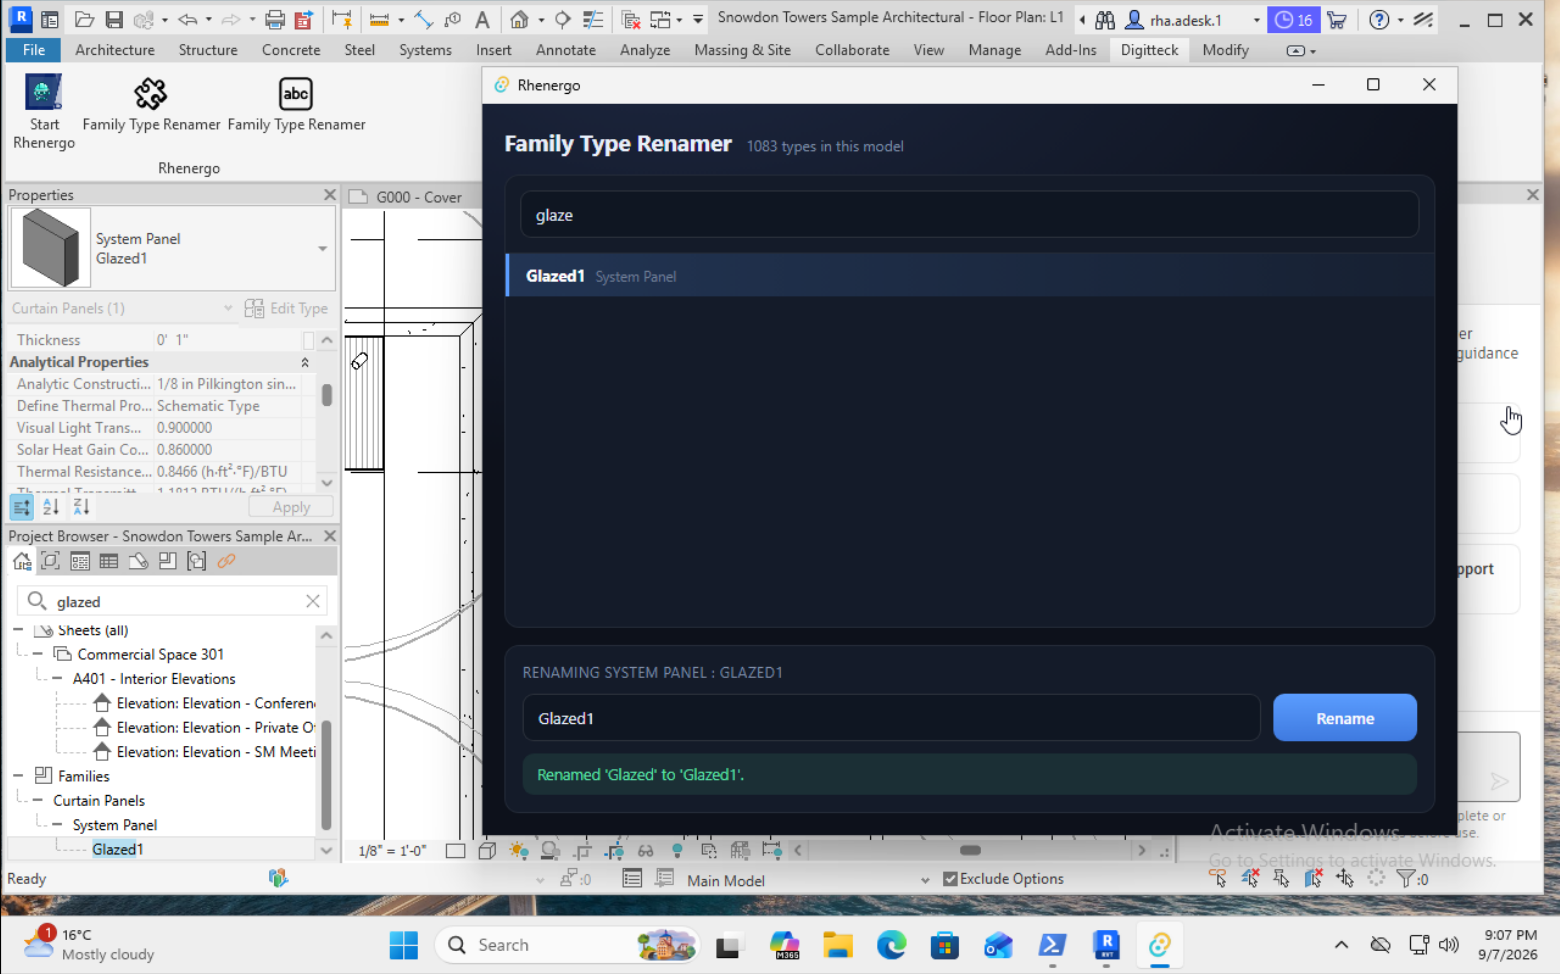Print using the printer icon
Image resolution: width=1560 pixels, height=979 pixels.
click(x=275, y=19)
